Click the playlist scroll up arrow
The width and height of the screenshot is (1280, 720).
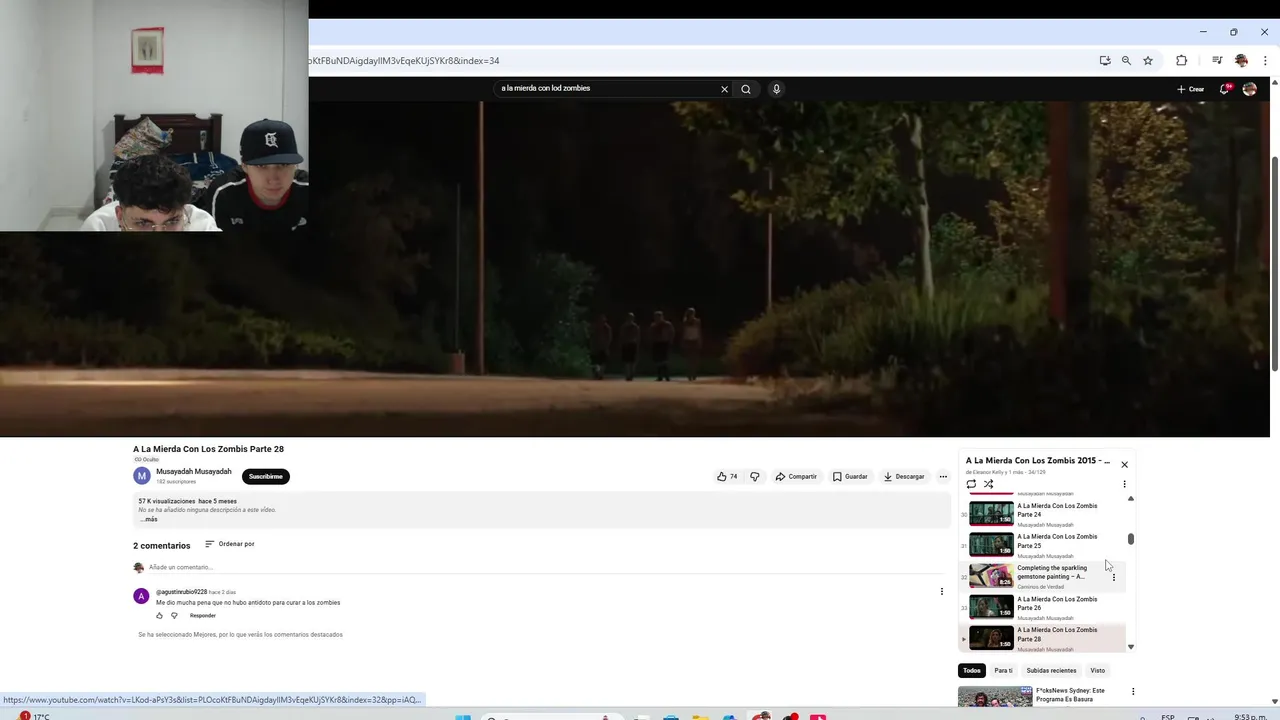tap(1131, 498)
